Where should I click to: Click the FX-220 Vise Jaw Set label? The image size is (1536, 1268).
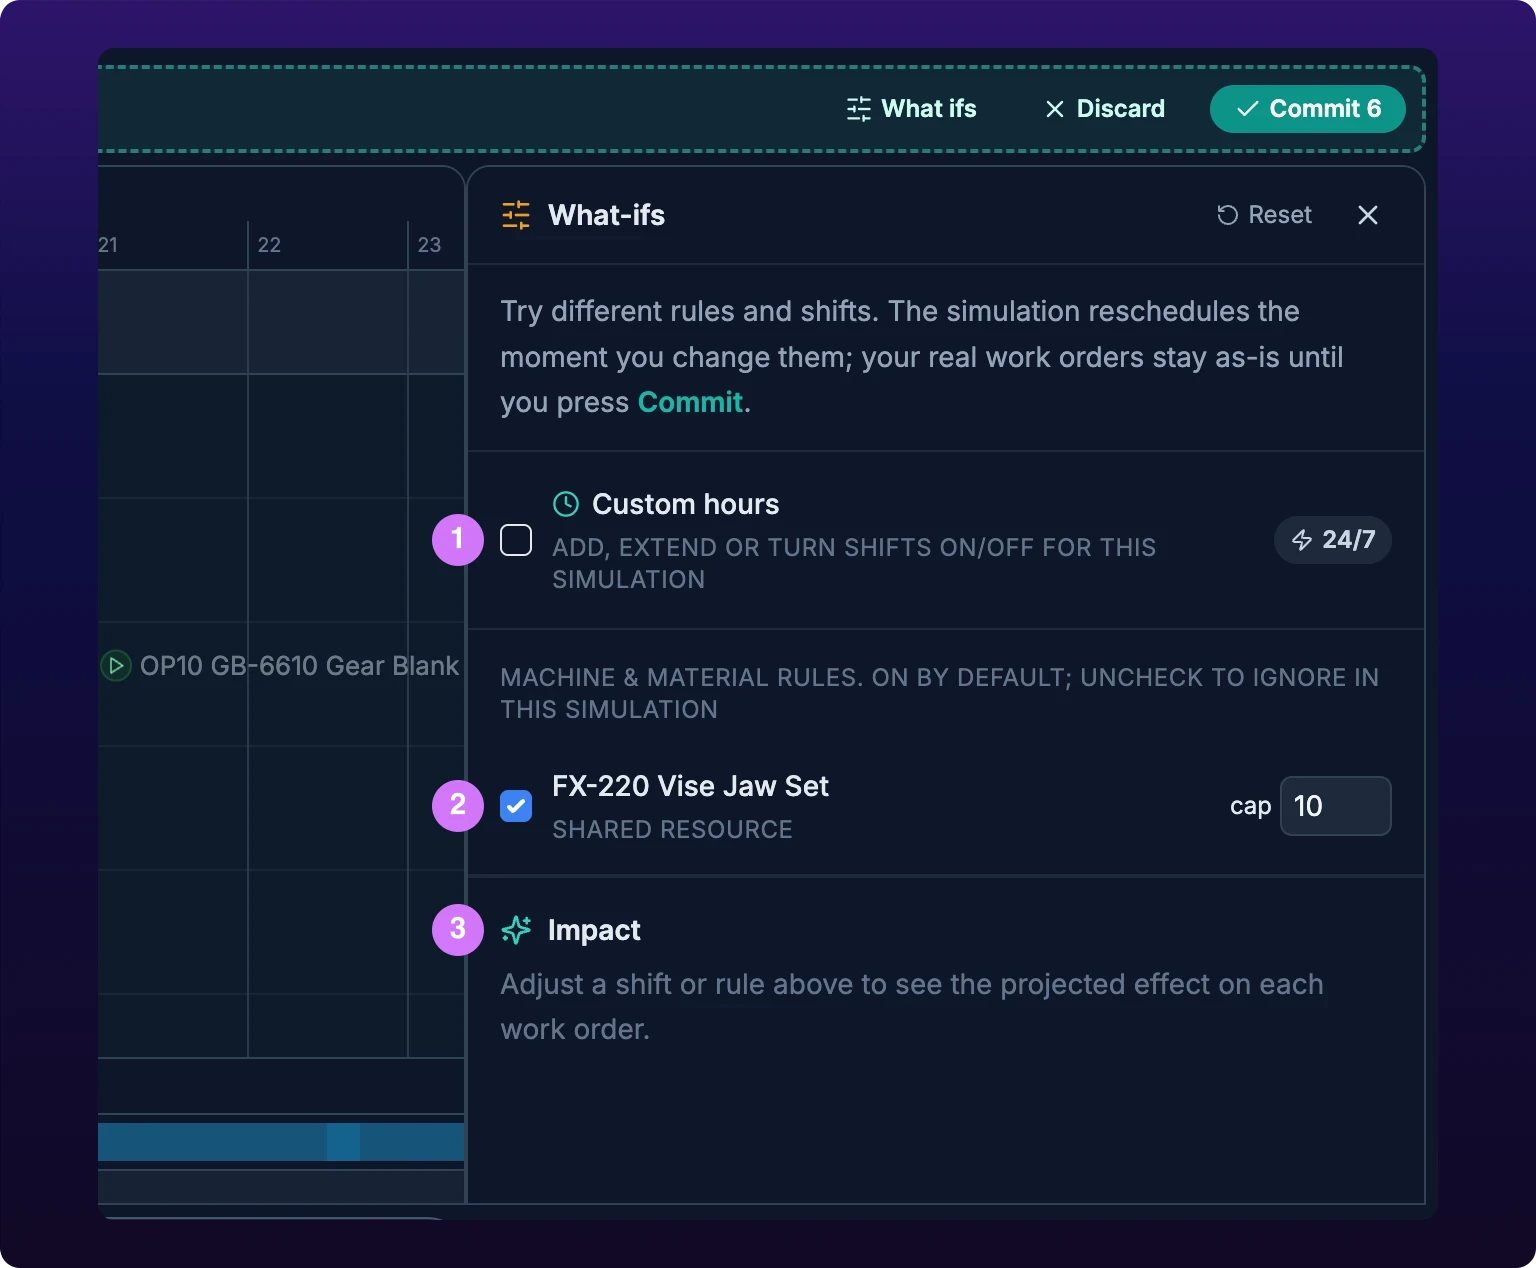pos(690,786)
